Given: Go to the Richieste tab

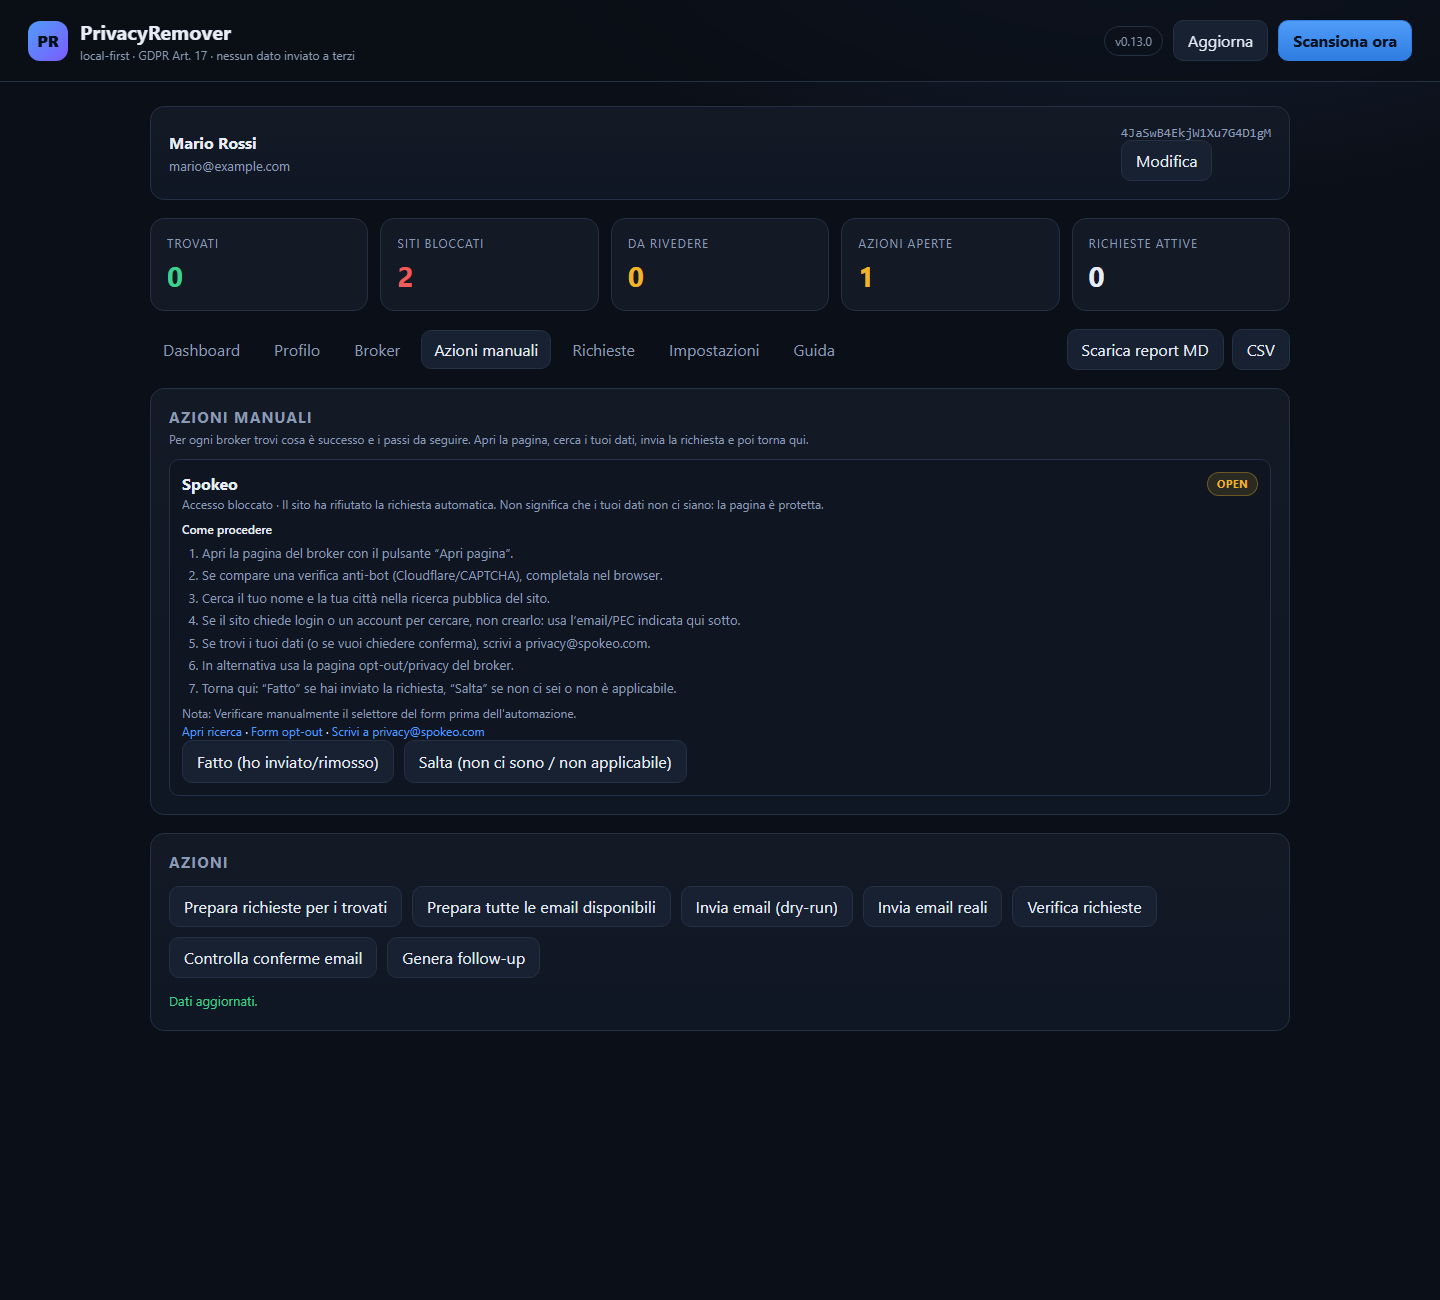Looking at the screenshot, I should (603, 350).
